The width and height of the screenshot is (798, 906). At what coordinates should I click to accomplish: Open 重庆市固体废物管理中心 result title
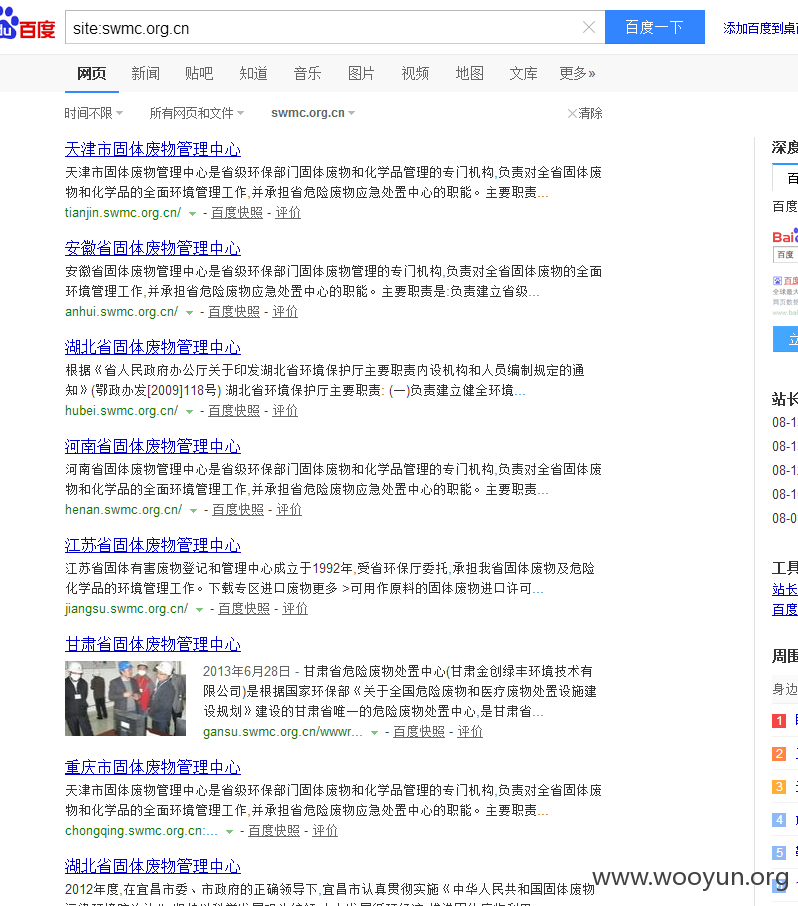click(x=153, y=767)
